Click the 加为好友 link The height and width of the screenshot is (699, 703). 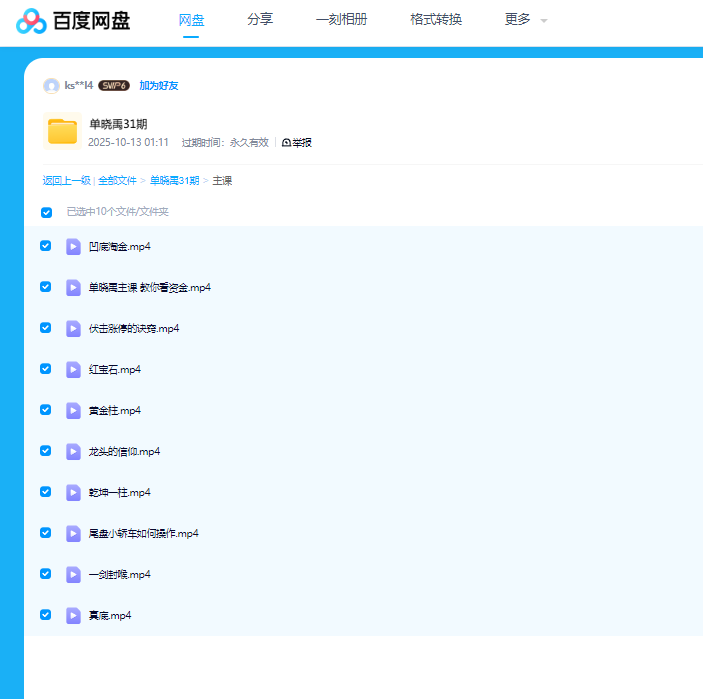click(x=159, y=86)
